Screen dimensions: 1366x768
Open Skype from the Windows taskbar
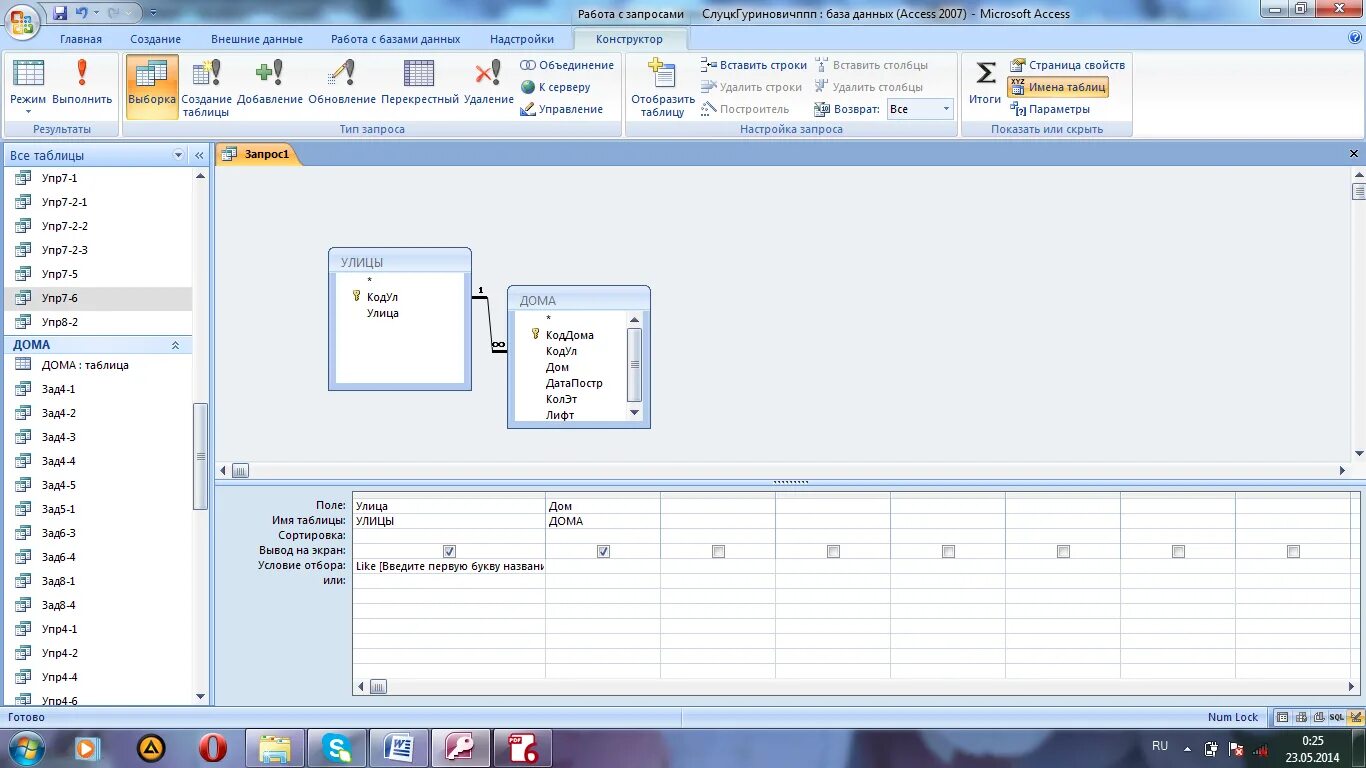click(x=337, y=748)
